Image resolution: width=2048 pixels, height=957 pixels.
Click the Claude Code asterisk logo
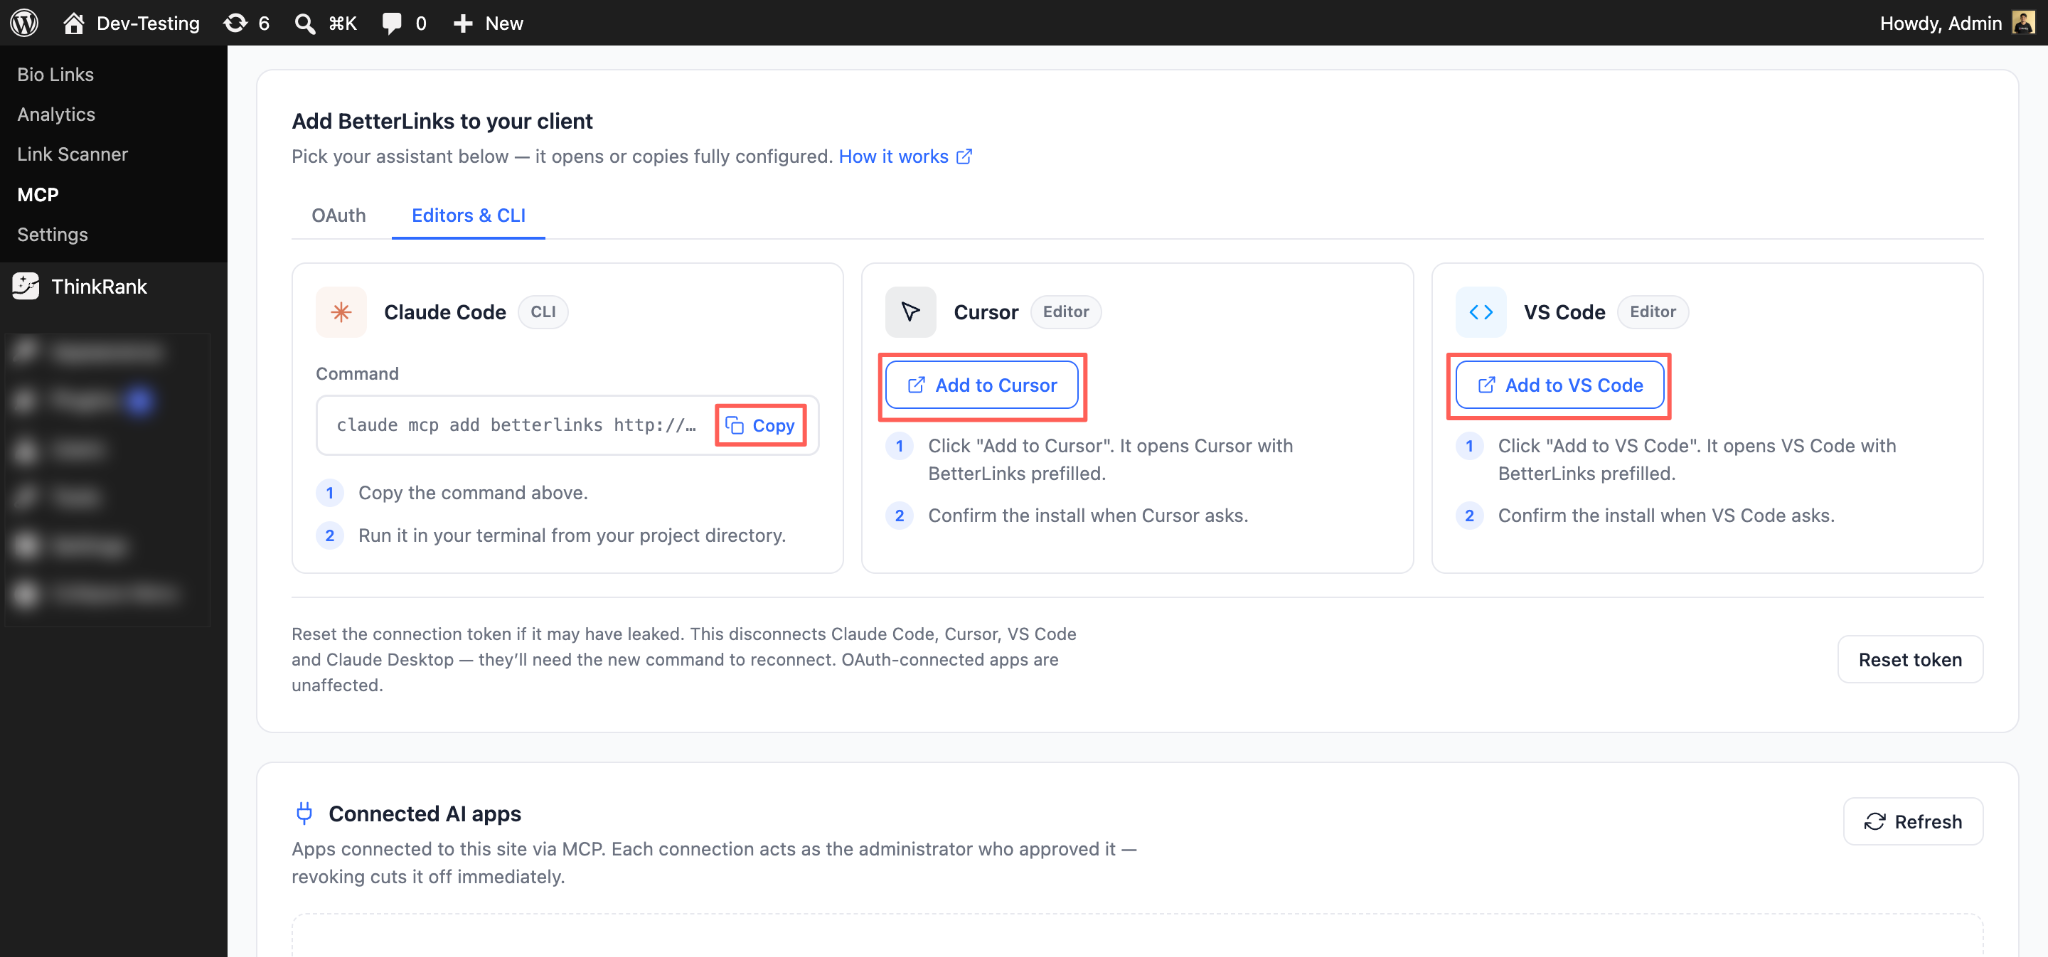click(x=341, y=312)
